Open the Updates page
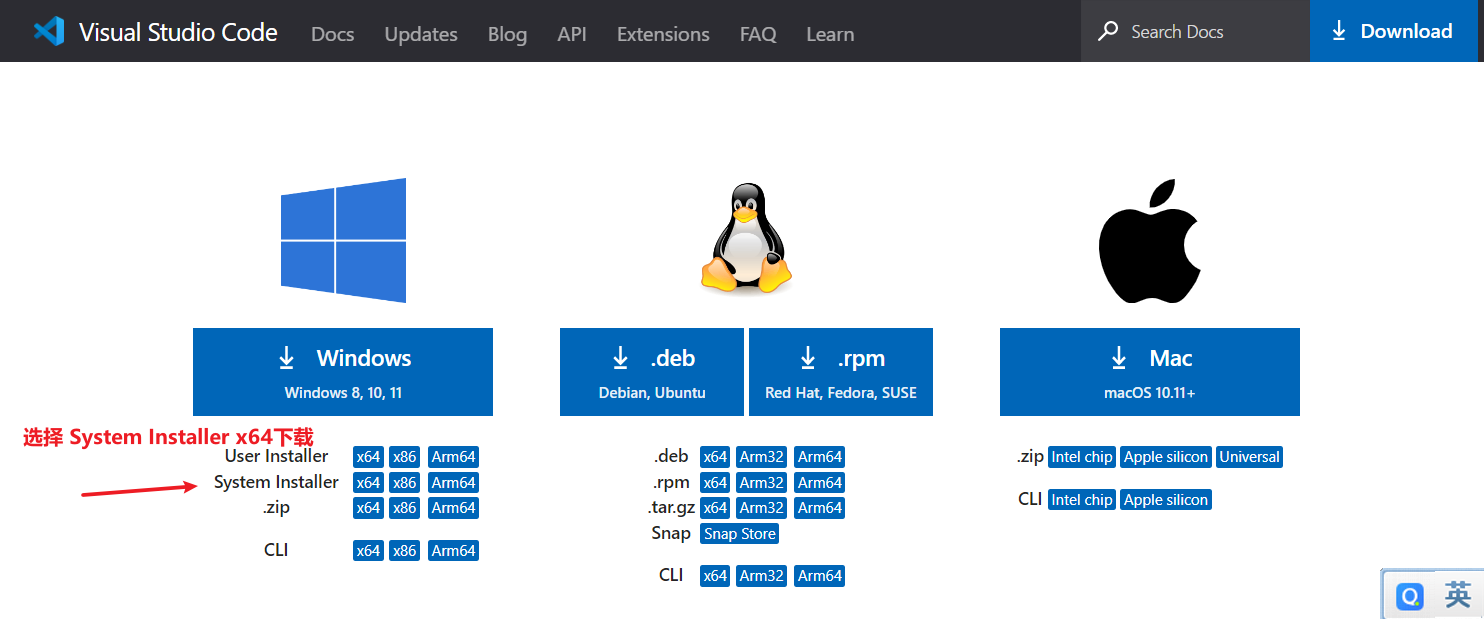 [421, 34]
